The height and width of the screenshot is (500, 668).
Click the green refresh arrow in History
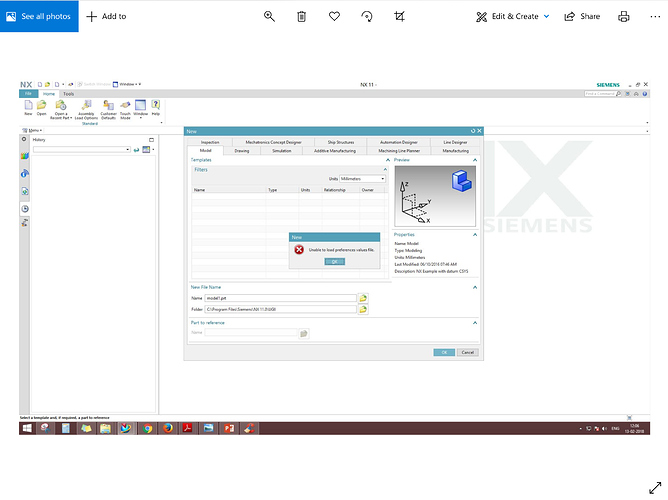tap(136, 150)
